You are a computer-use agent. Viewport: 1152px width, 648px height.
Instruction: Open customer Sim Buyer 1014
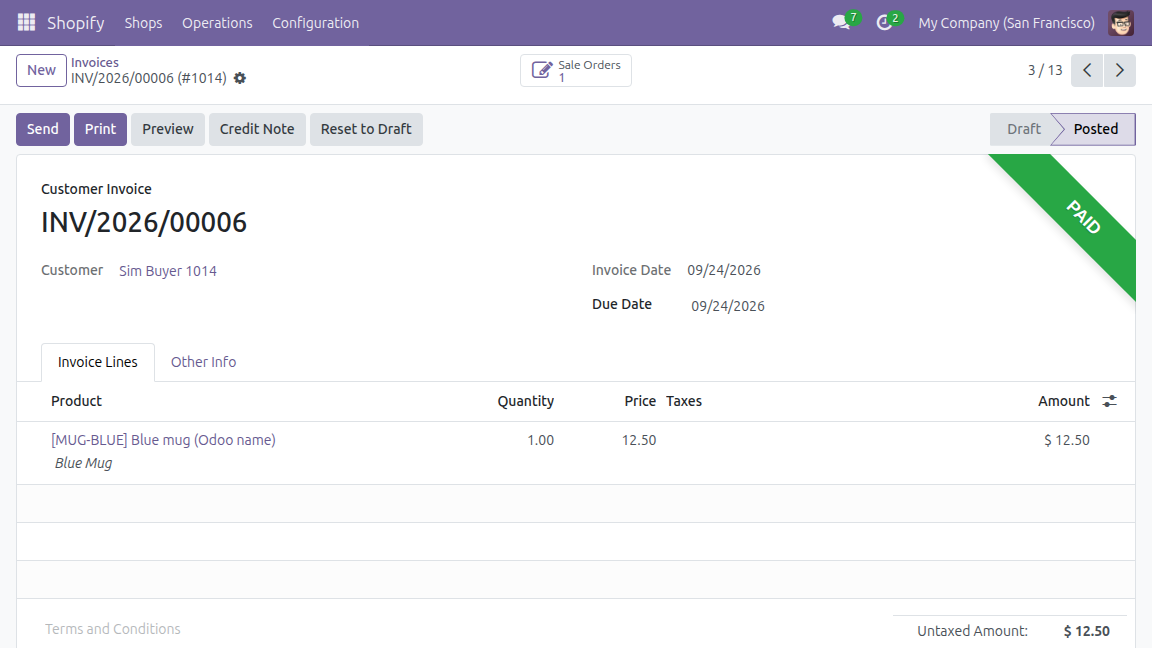point(168,271)
